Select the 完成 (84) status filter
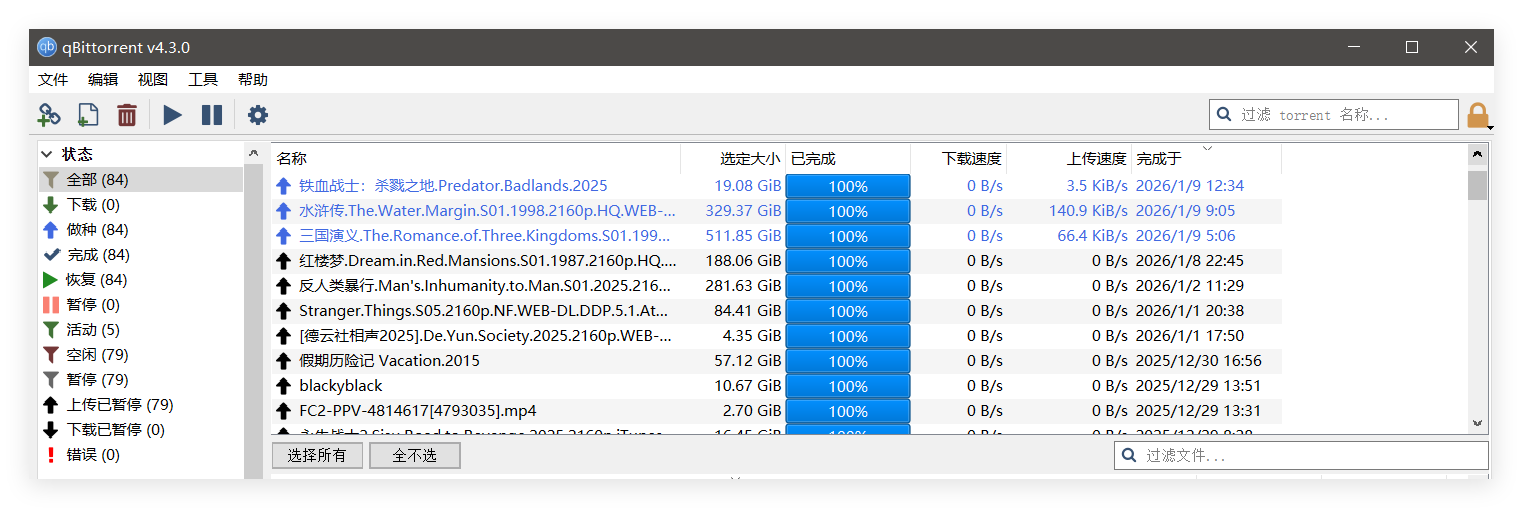Viewport: 1523px width, 508px height. pos(141,255)
